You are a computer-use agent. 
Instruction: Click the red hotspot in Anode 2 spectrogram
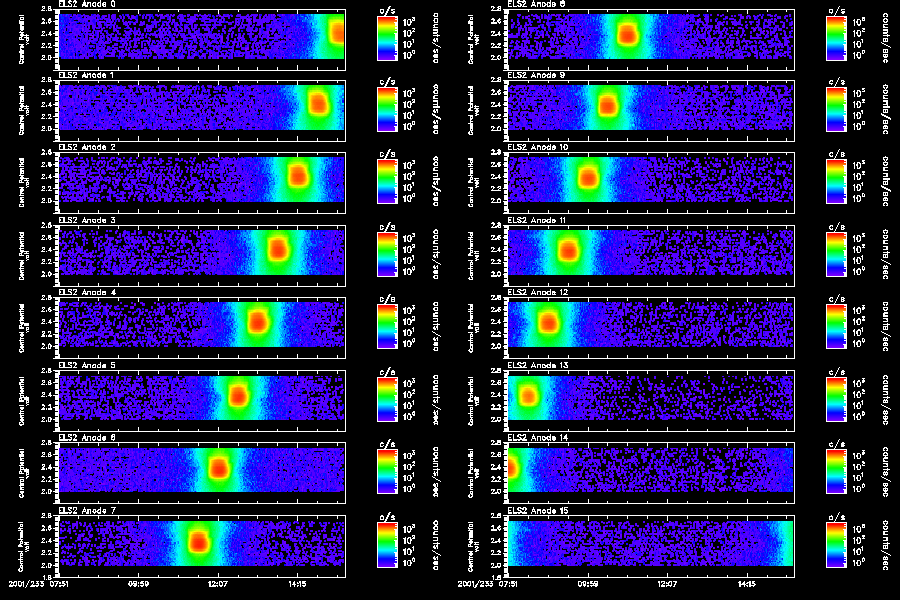(x=298, y=176)
